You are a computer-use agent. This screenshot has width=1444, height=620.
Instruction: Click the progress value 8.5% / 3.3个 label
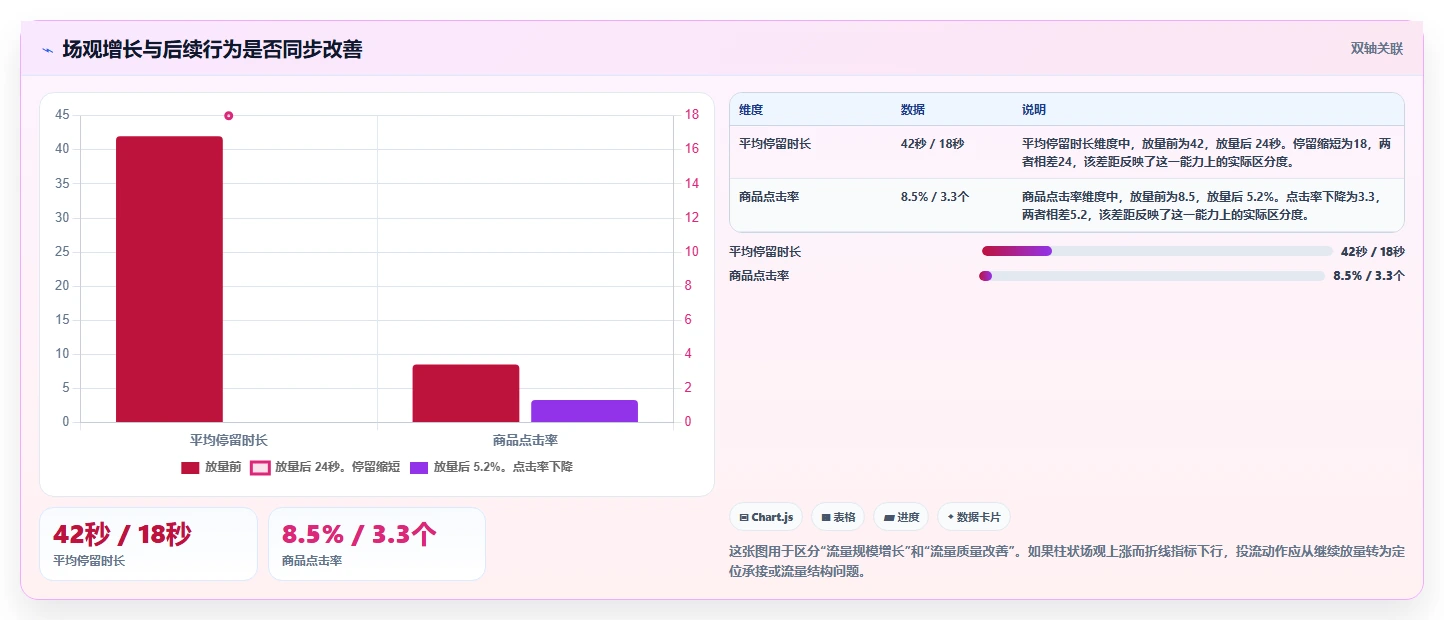pyautogui.click(x=1368, y=276)
